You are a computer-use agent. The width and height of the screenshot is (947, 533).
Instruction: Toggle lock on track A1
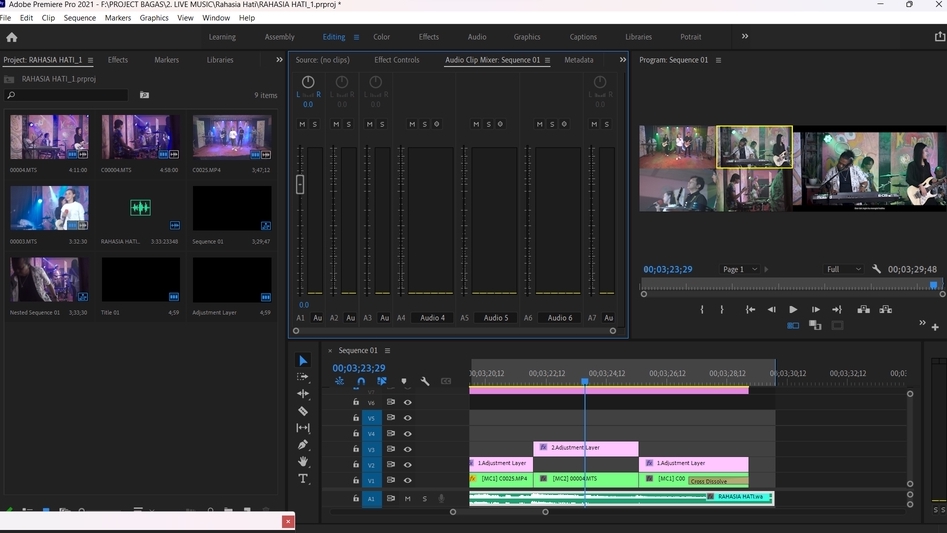[x=356, y=499]
